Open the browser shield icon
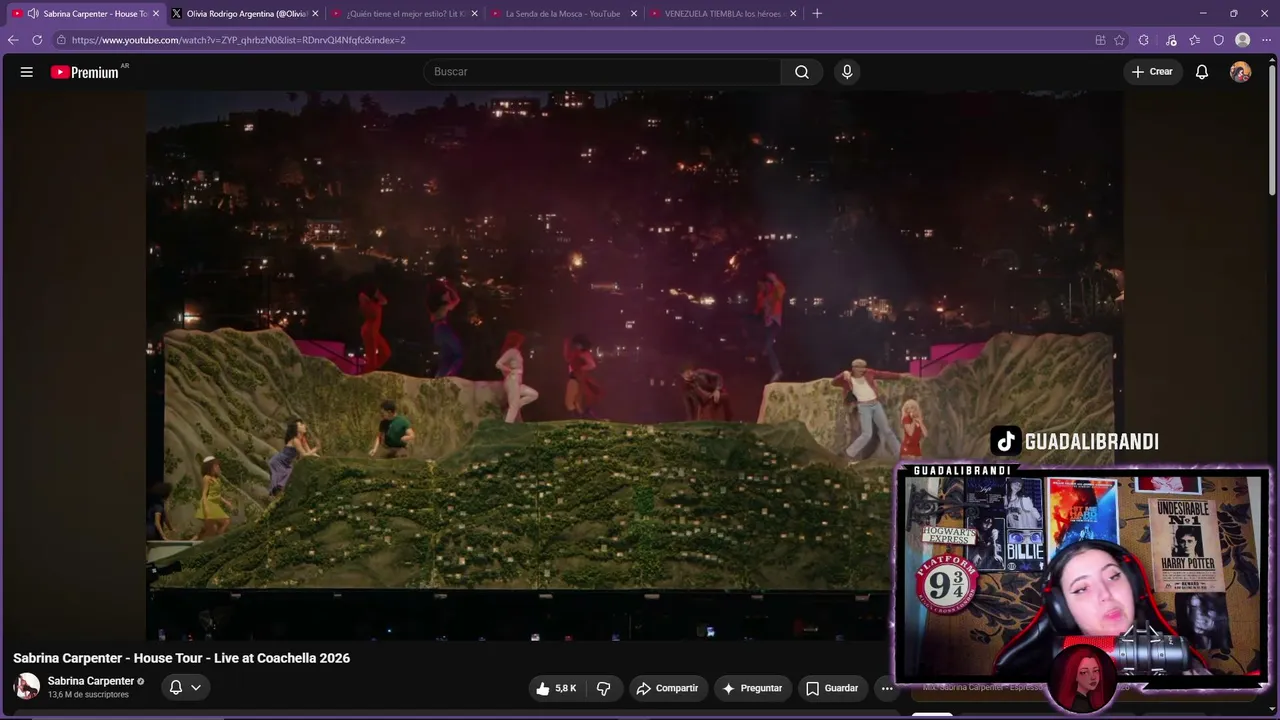The width and height of the screenshot is (1280, 720). click(1218, 40)
